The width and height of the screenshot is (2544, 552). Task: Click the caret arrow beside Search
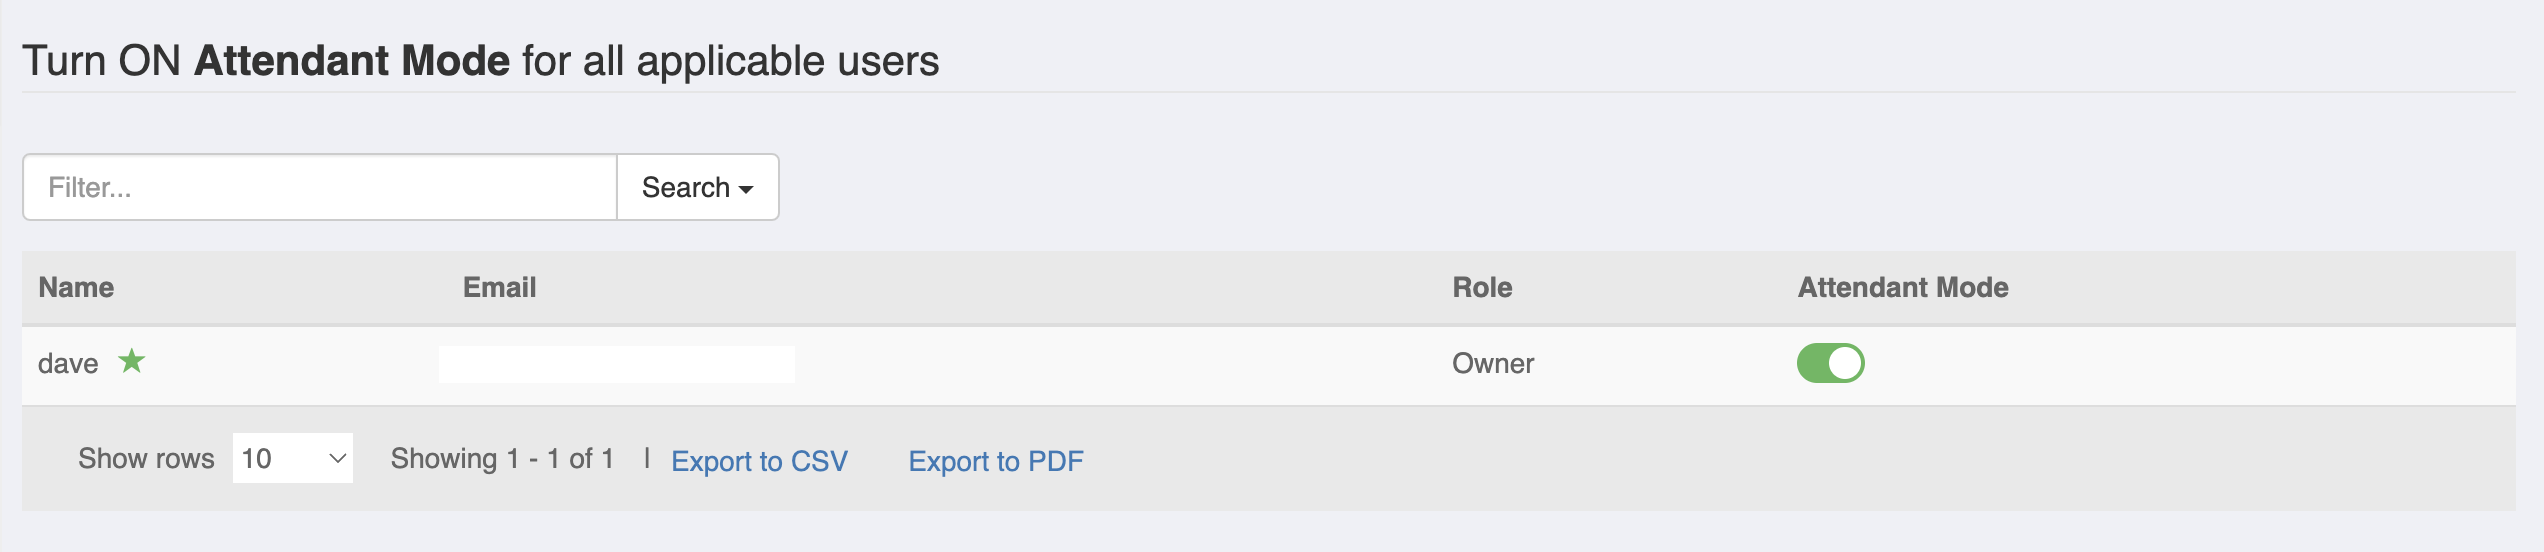pos(746,189)
